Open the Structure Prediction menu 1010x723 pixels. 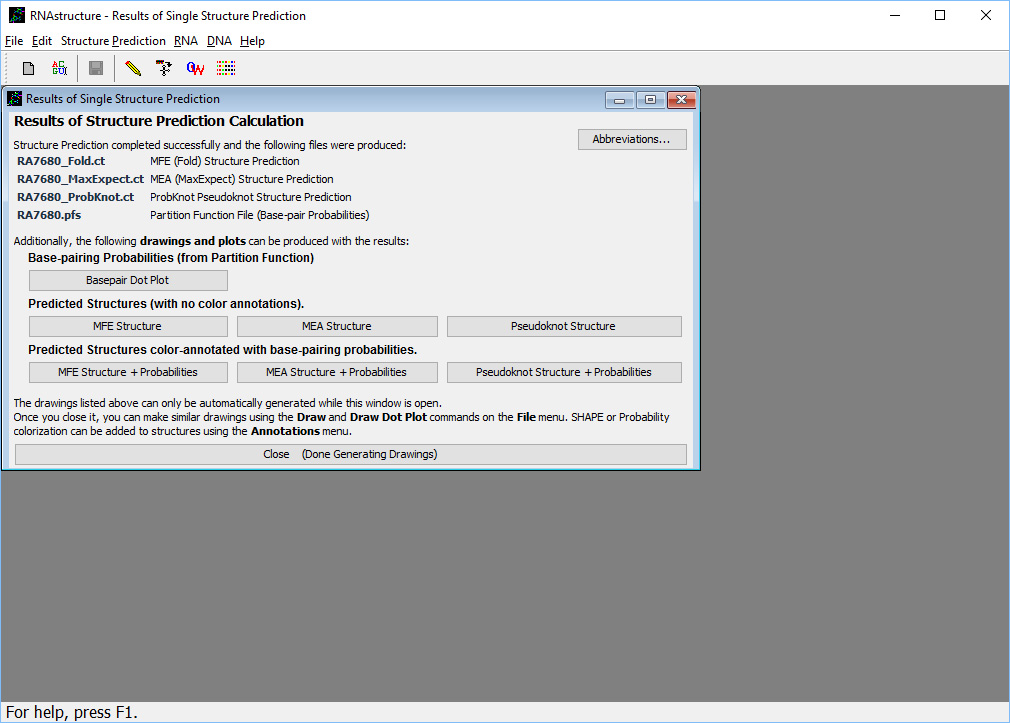tap(113, 41)
